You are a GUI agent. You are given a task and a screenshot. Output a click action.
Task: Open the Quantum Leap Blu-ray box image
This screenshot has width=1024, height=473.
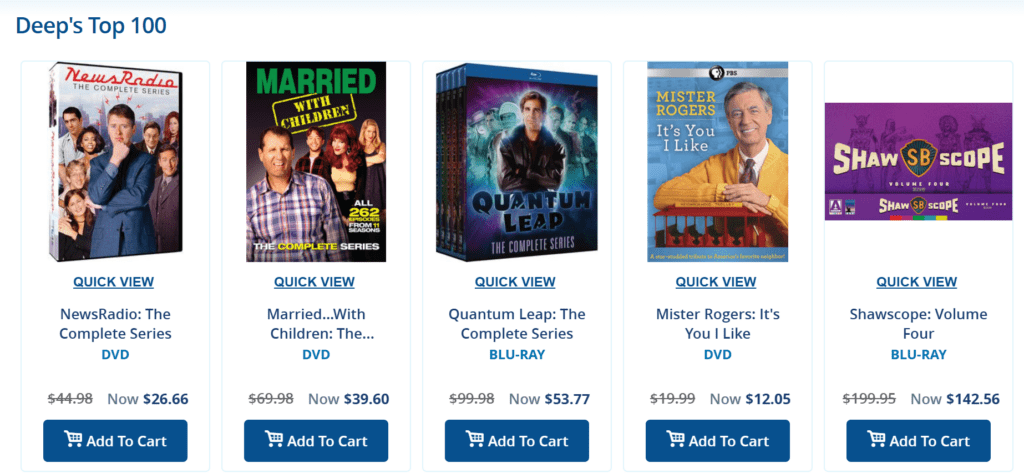(517, 161)
